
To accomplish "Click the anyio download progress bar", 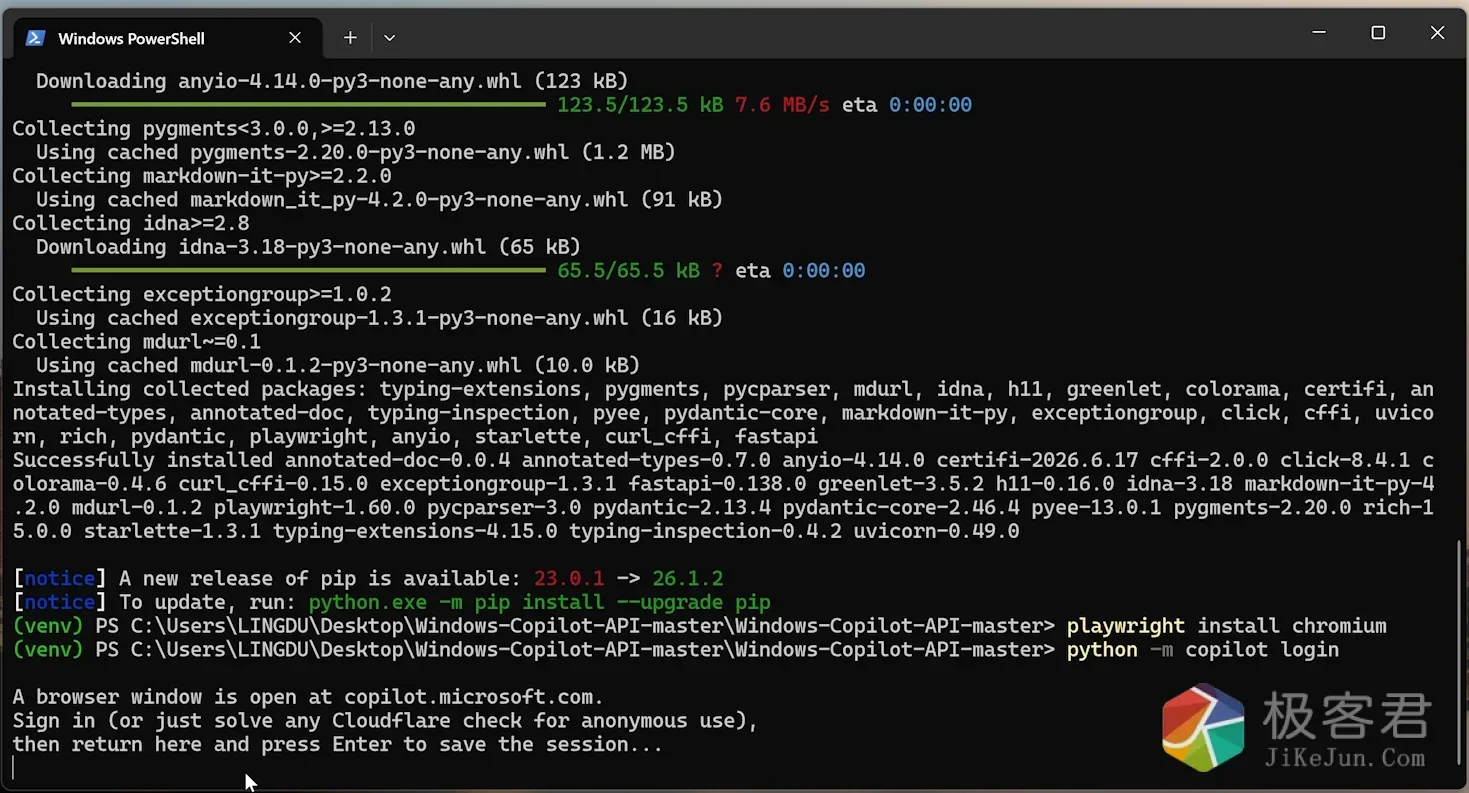I will (x=308, y=105).
